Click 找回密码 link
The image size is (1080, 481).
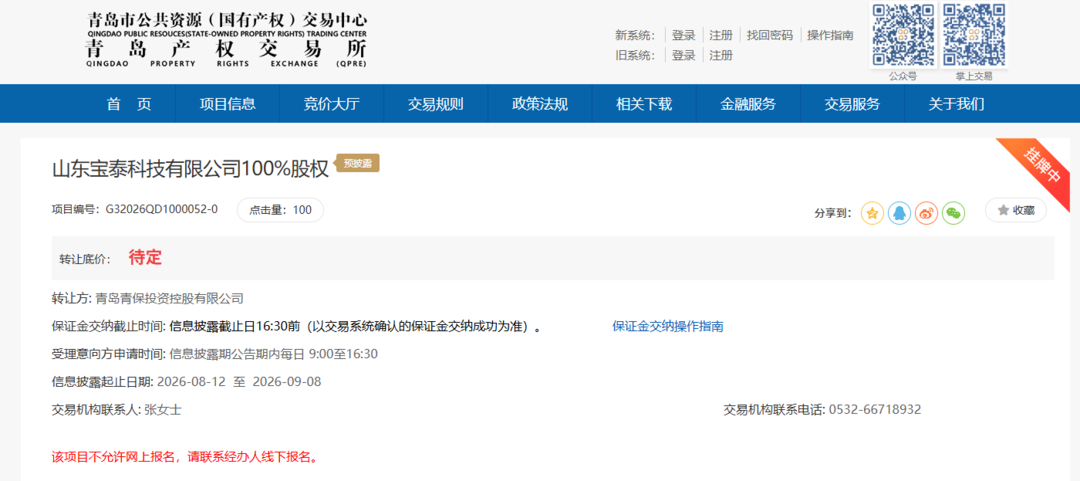pyautogui.click(x=769, y=35)
